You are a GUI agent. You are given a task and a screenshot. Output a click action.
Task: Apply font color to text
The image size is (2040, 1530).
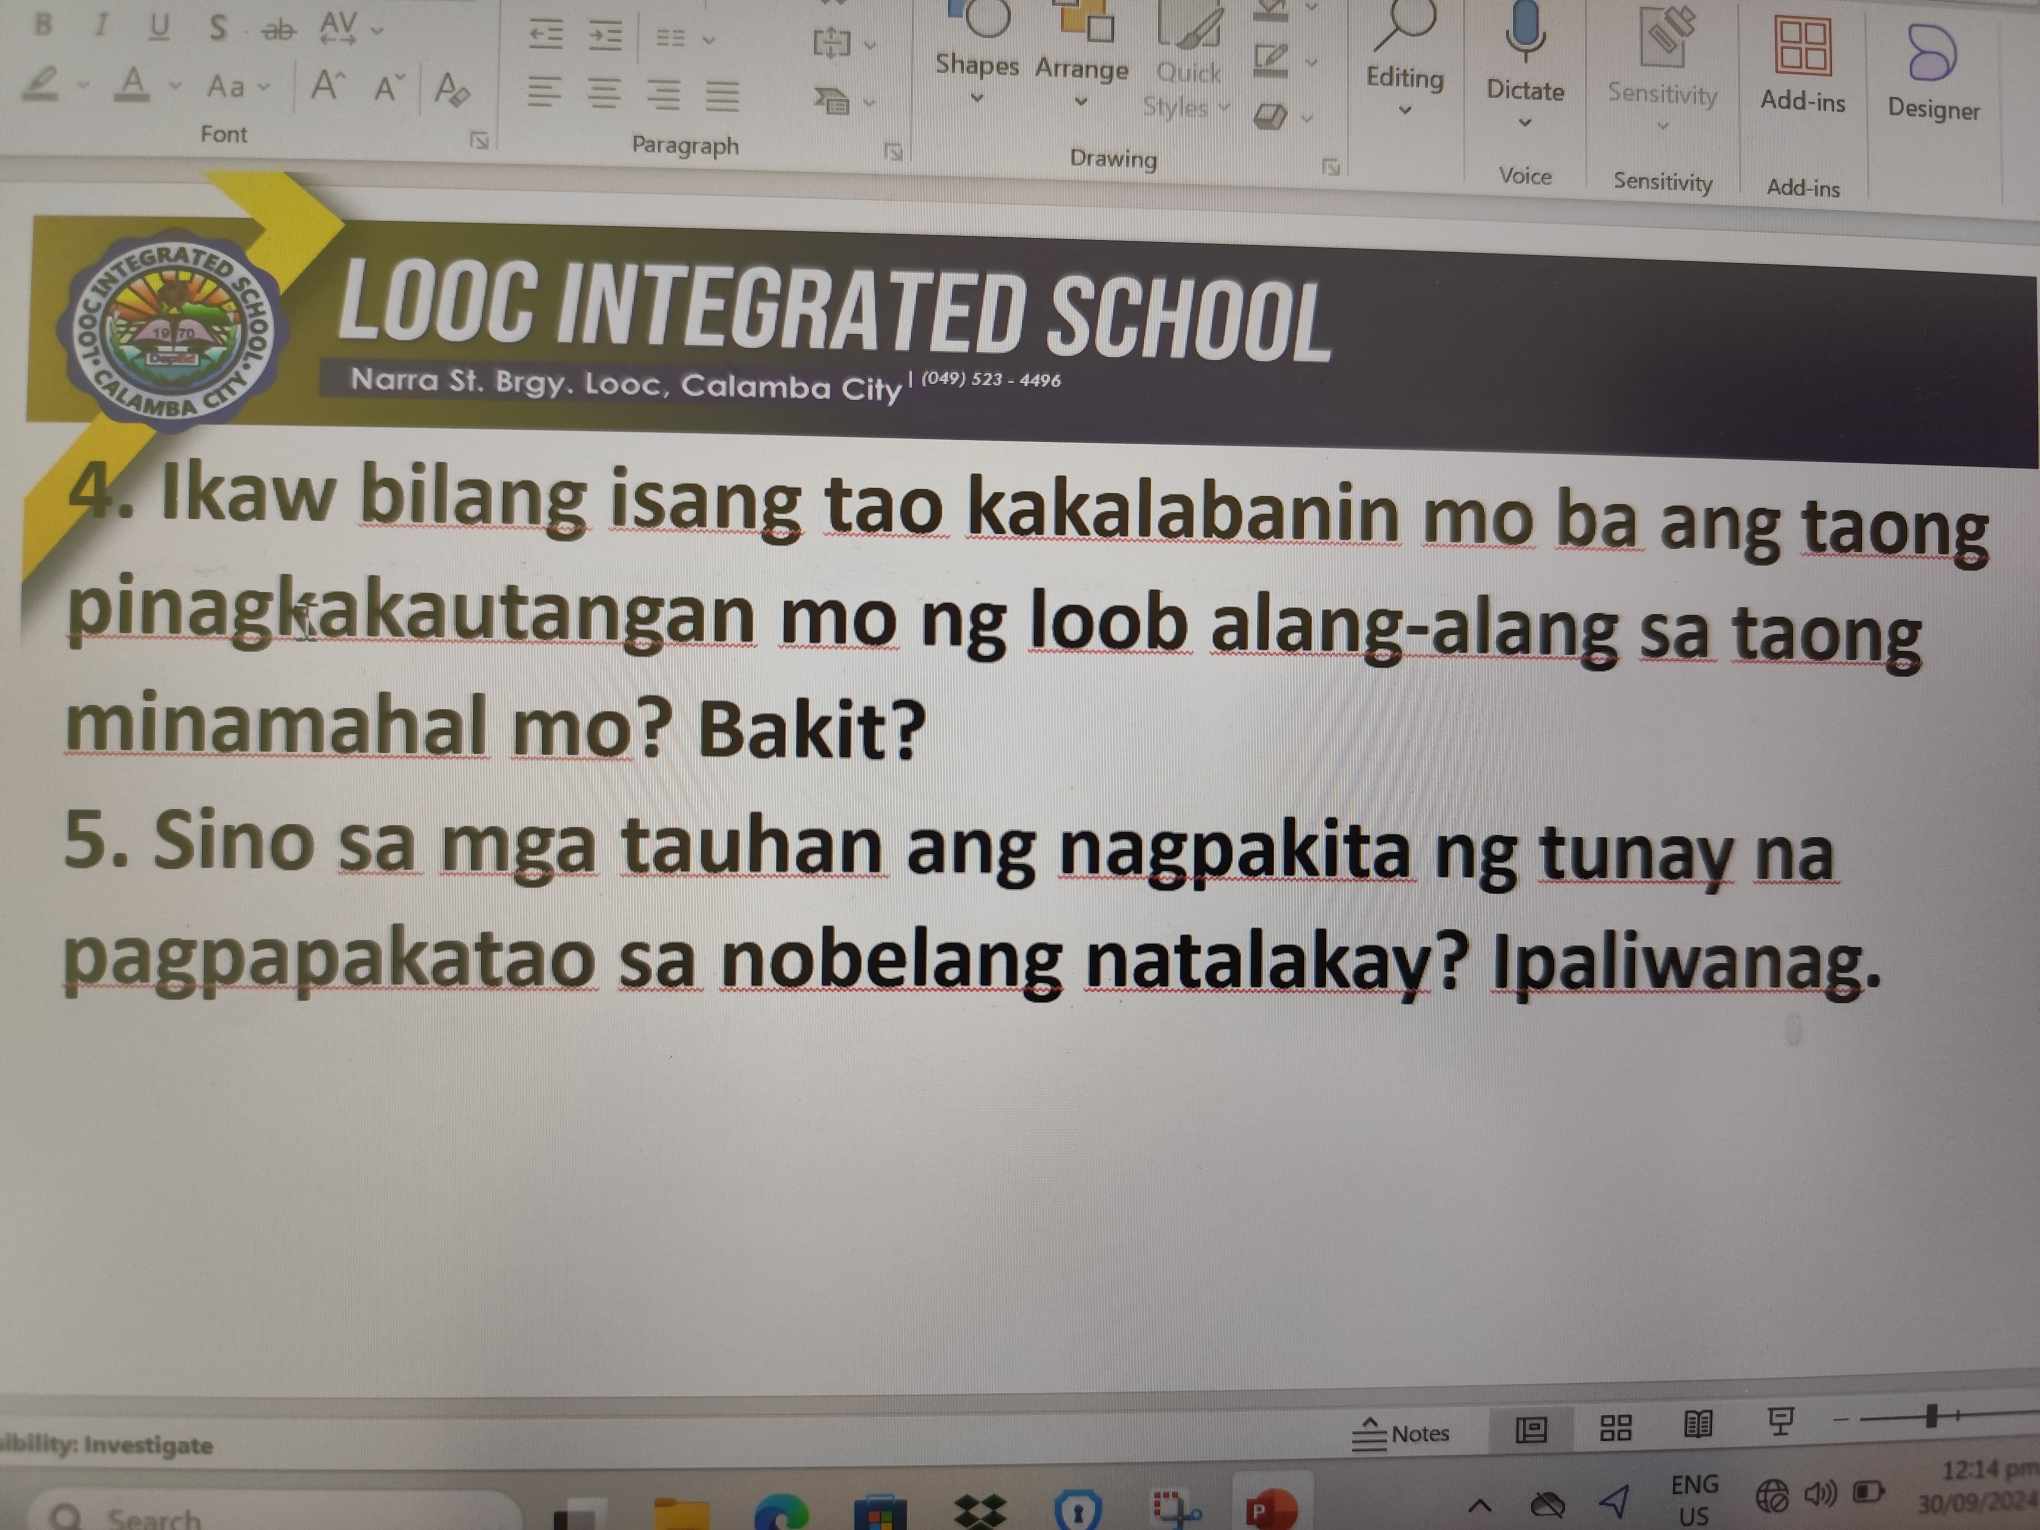tap(132, 84)
